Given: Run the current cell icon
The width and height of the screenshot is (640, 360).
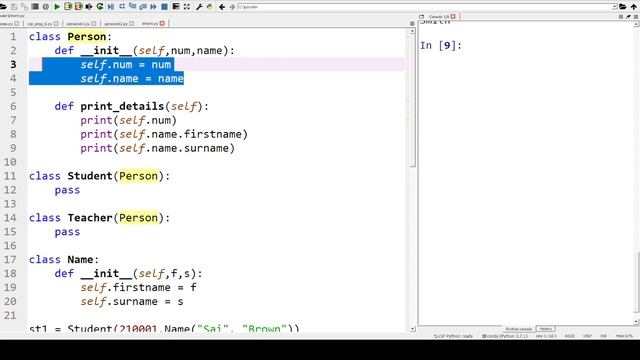Looking at the screenshot, I should [68, 7].
